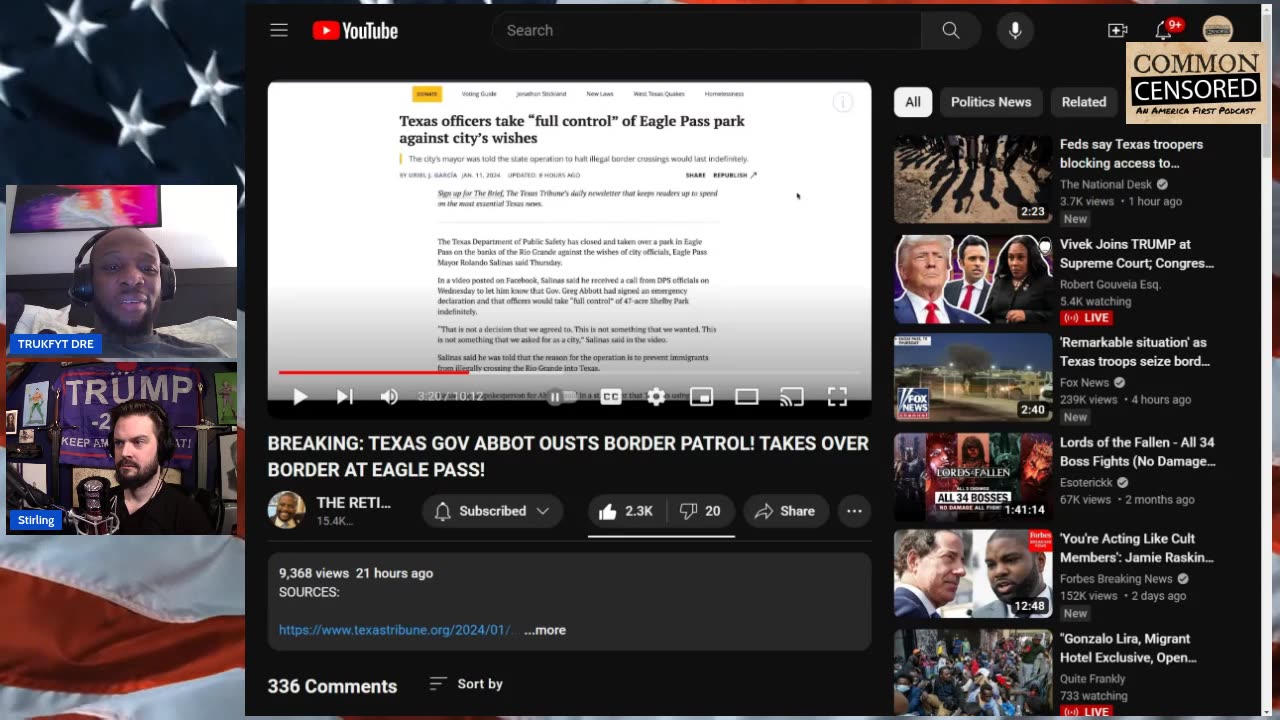The width and height of the screenshot is (1280, 720).
Task: Open THE RETI... channel name link
Action: point(353,502)
